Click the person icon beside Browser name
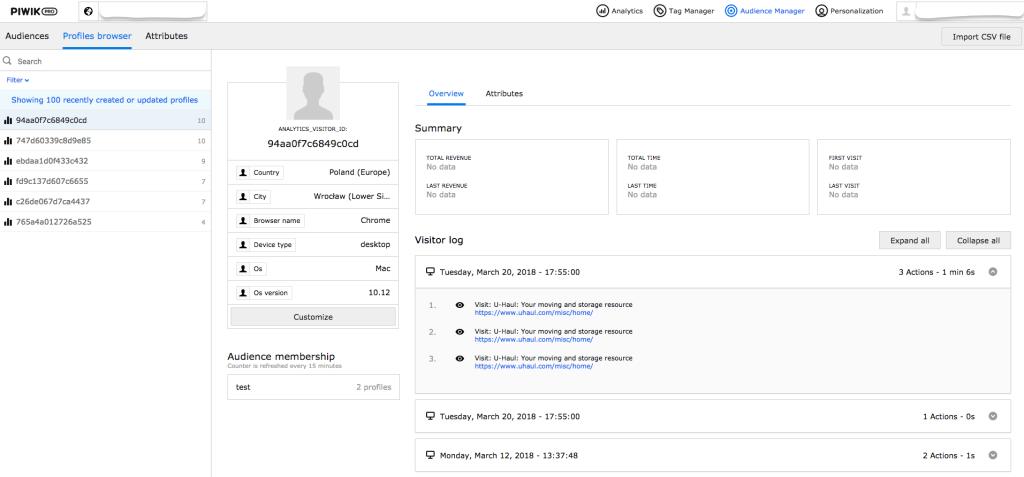This screenshot has height=477, width=1024. point(242,221)
